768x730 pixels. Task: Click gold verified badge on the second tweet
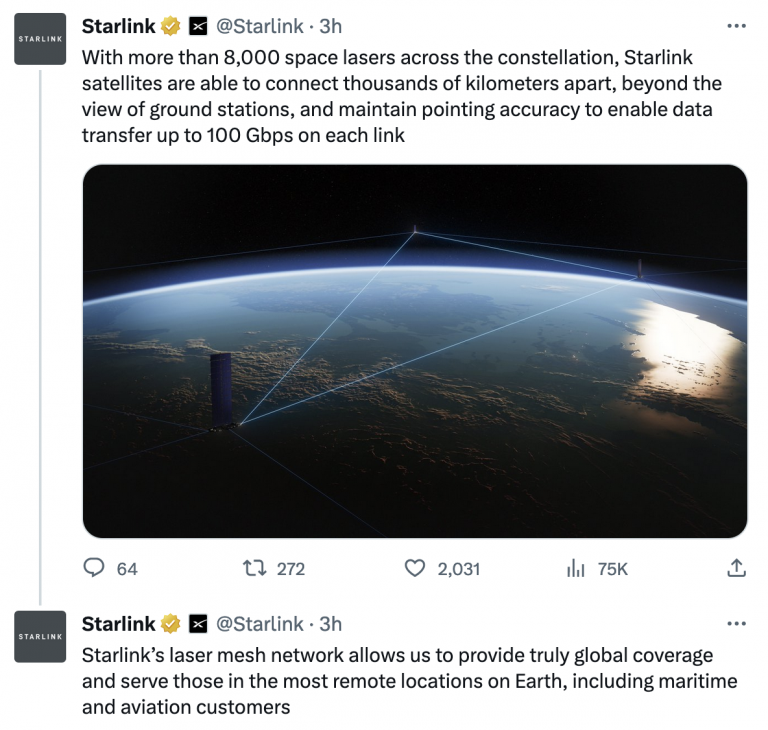click(171, 624)
